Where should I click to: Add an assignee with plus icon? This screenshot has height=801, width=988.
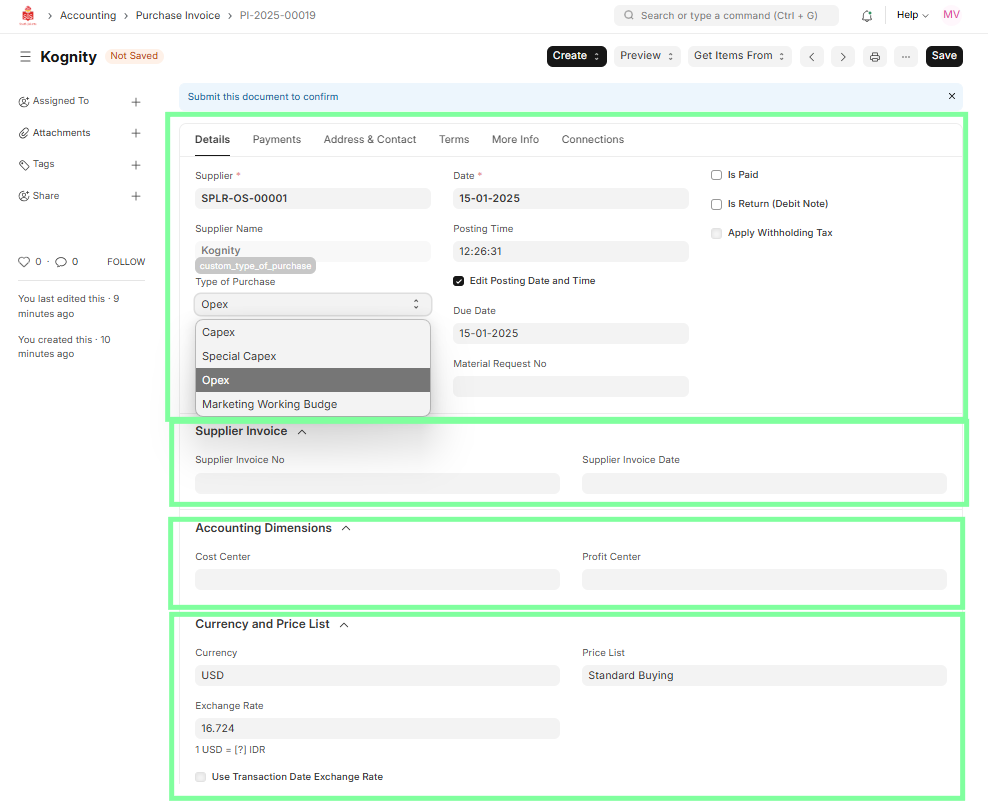(136, 102)
